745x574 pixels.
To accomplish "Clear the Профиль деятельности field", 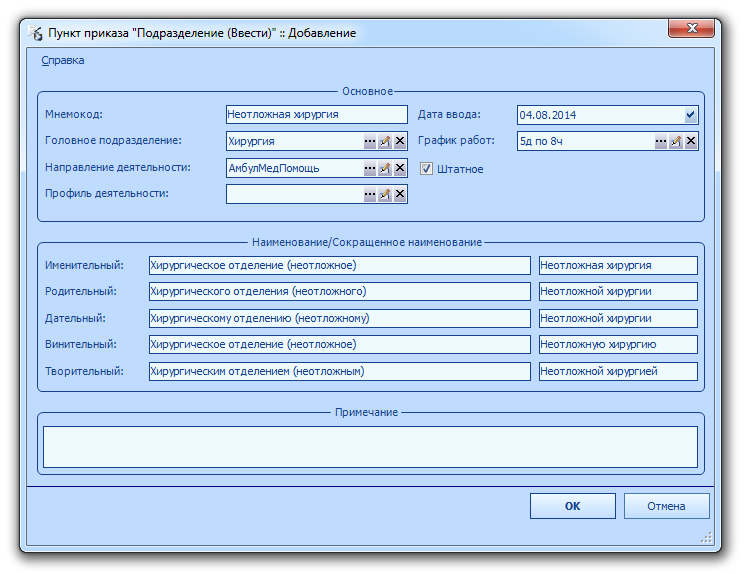I will point(400,194).
